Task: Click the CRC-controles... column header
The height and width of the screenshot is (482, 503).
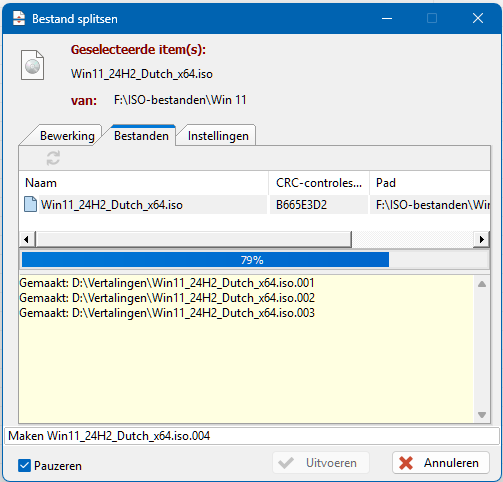Action: click(319, 183)
